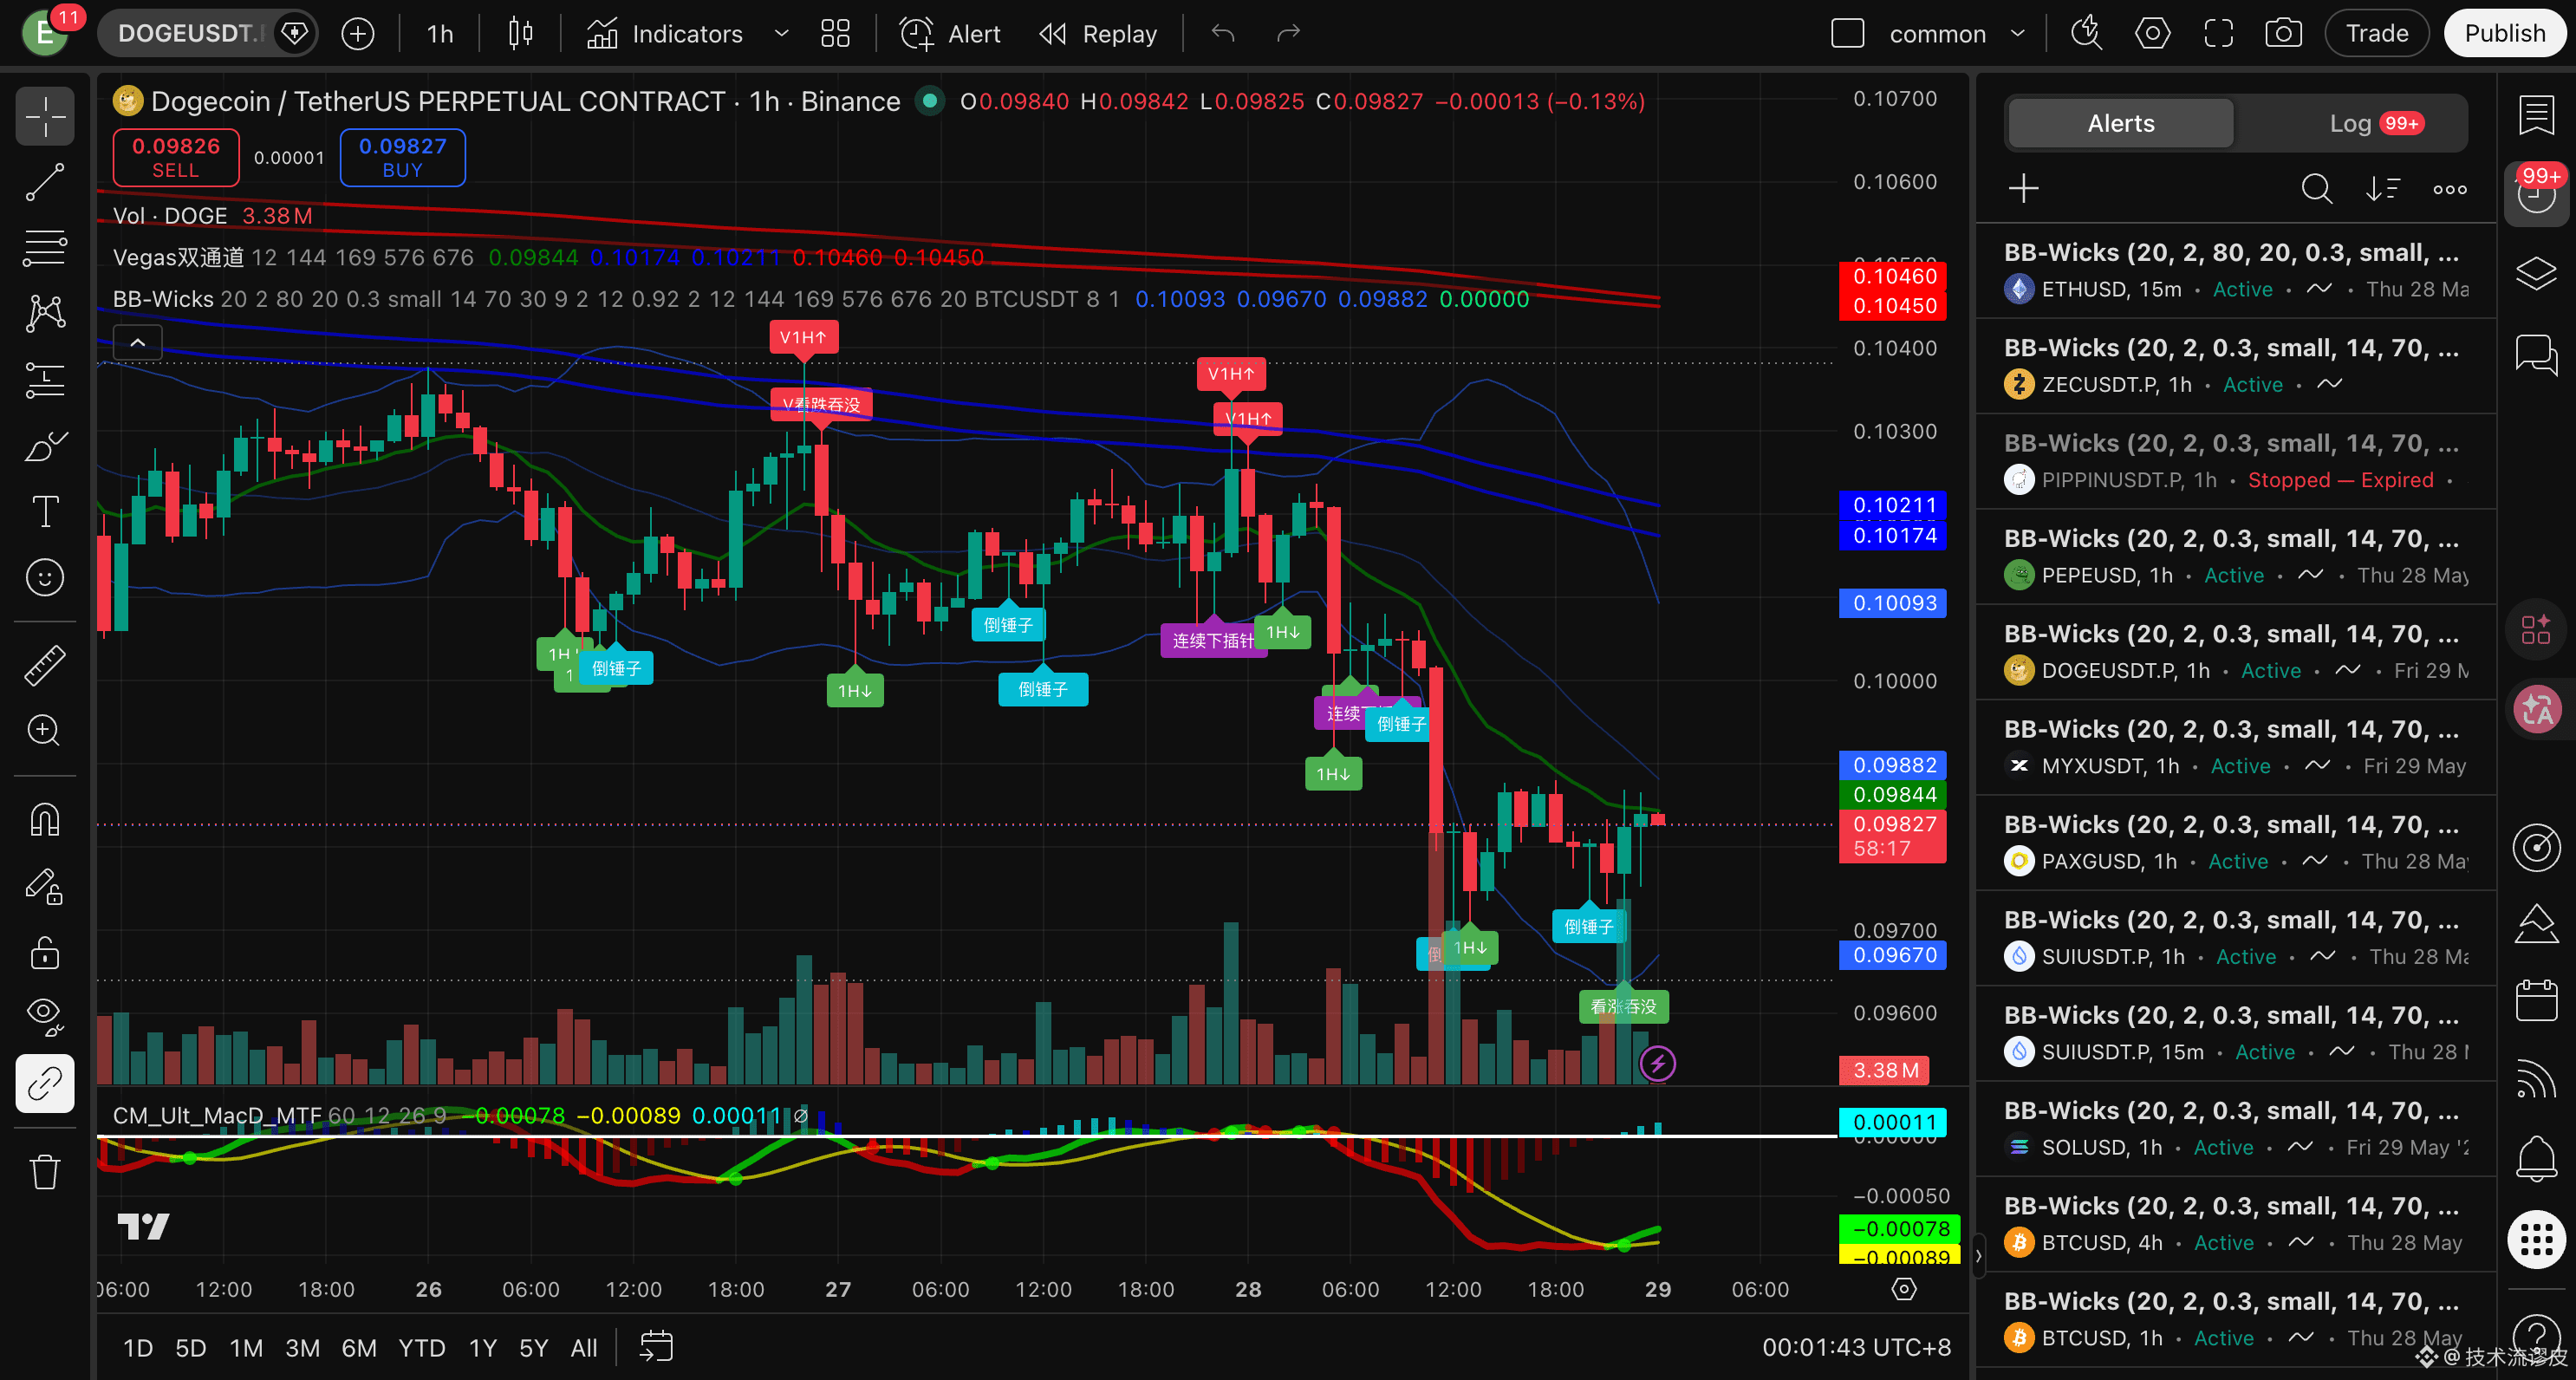2576x1380 pixels.
Task: Toggle stay in drawing mode
Action: tap(45, 886)
